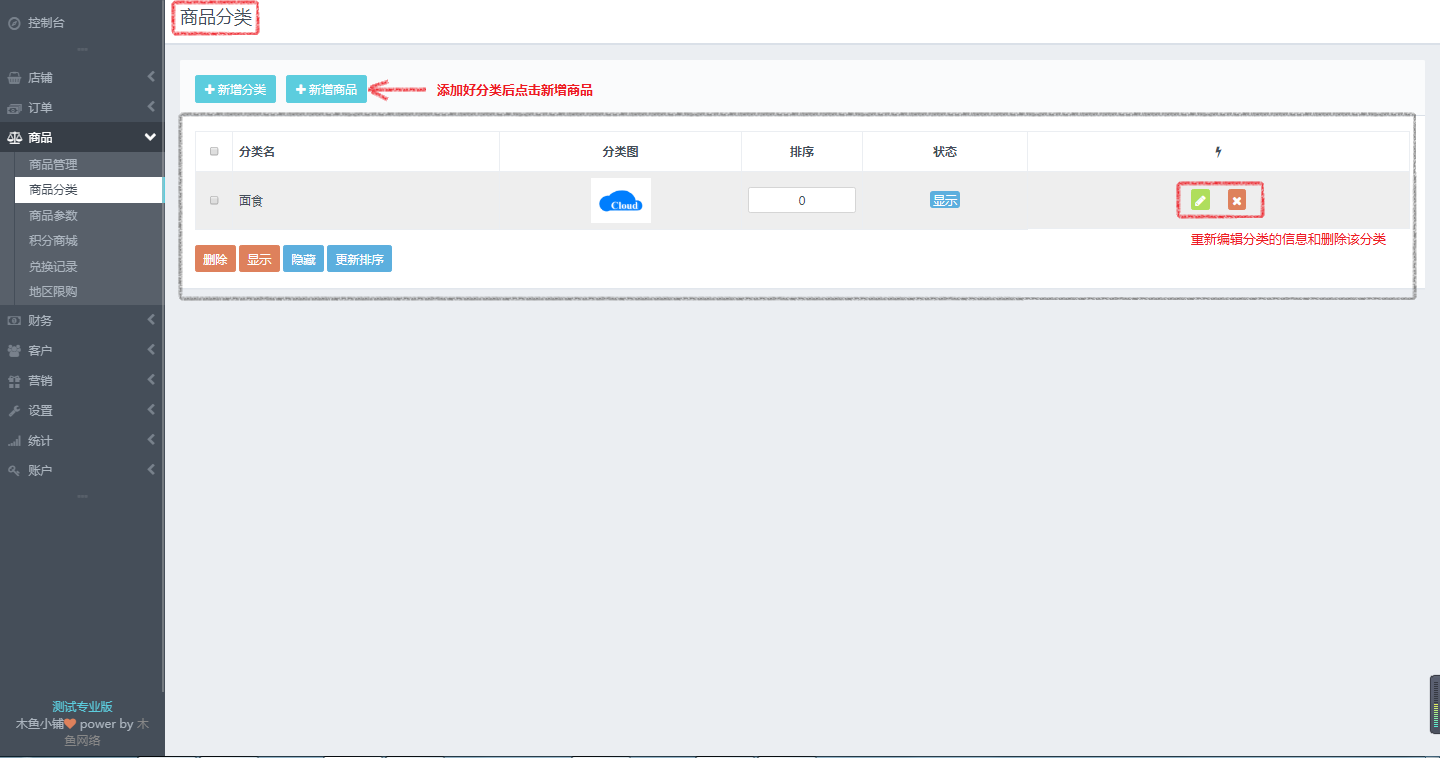Click the sort order input field for 面食
1440x758 pixels.
pos(801,200)
